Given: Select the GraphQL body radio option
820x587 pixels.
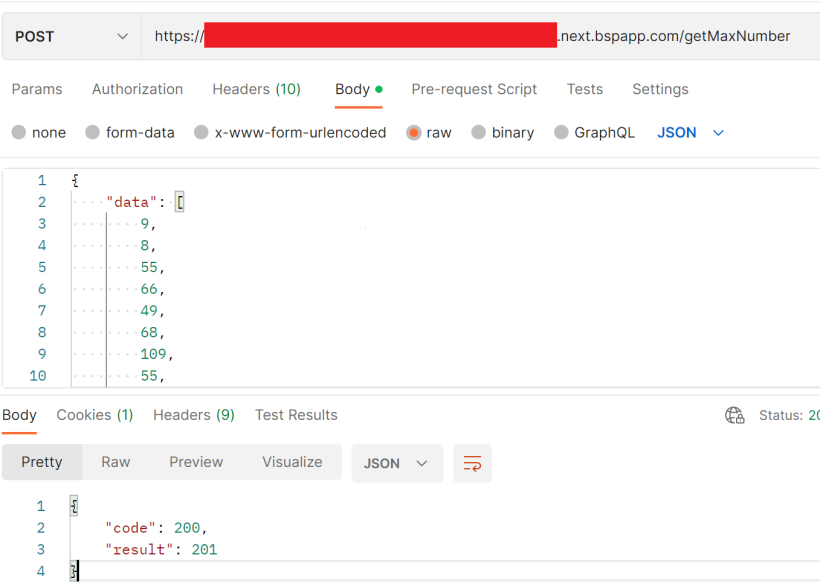Looking at the screenshot, I should coord(561,132).
